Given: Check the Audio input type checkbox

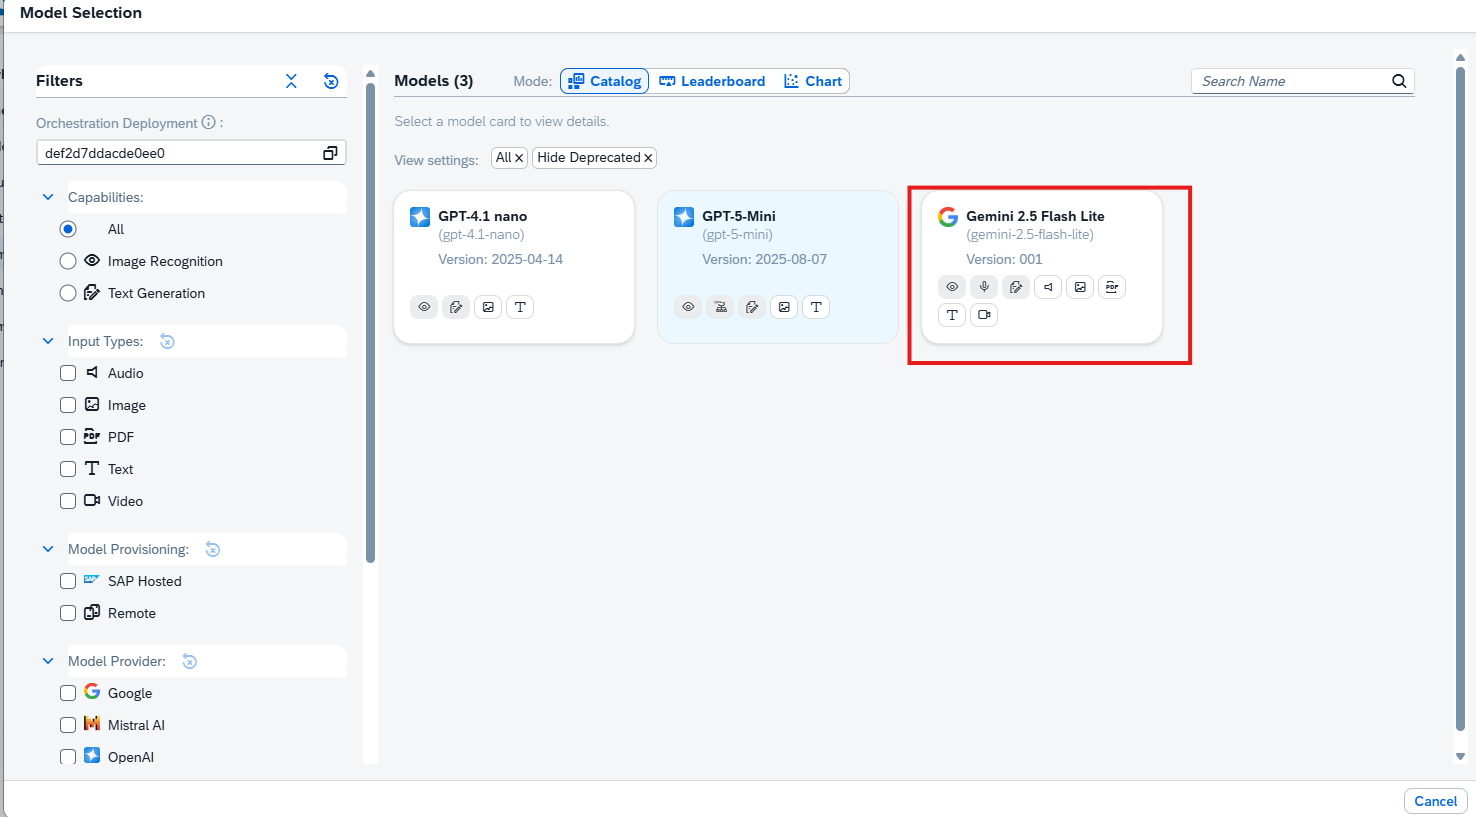Looking at the screenshot, I should (x=68, y=373).
